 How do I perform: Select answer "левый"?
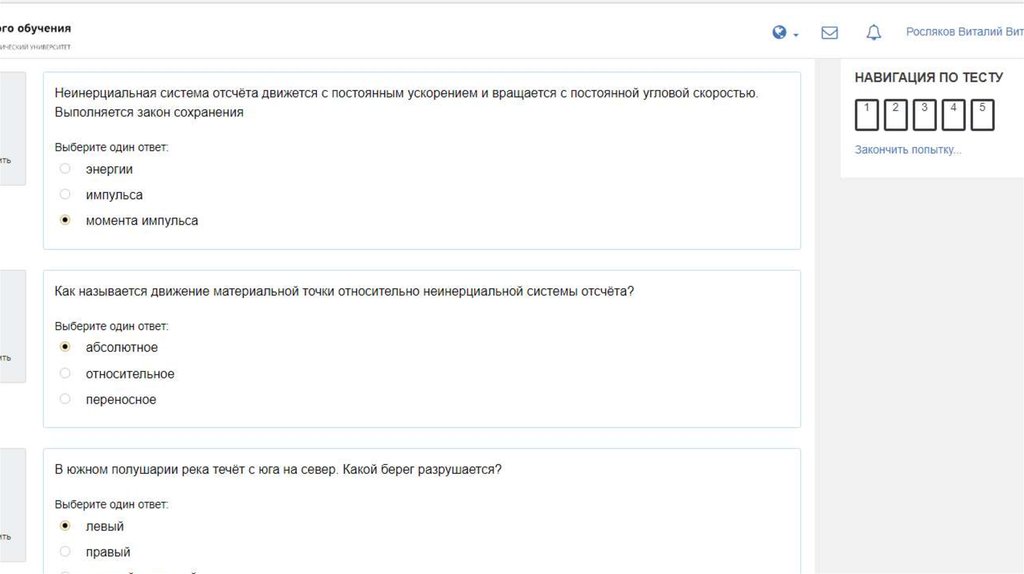65,526
